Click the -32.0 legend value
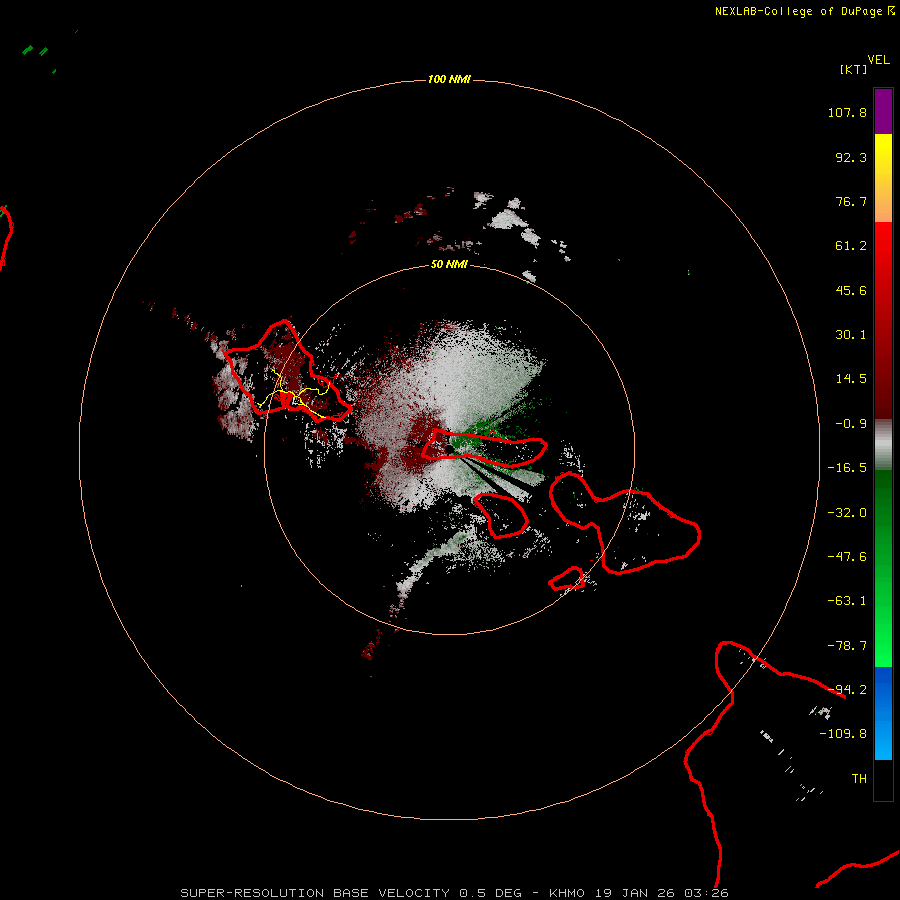The height and width of the screenshot is (900, 900). point(847,513)
